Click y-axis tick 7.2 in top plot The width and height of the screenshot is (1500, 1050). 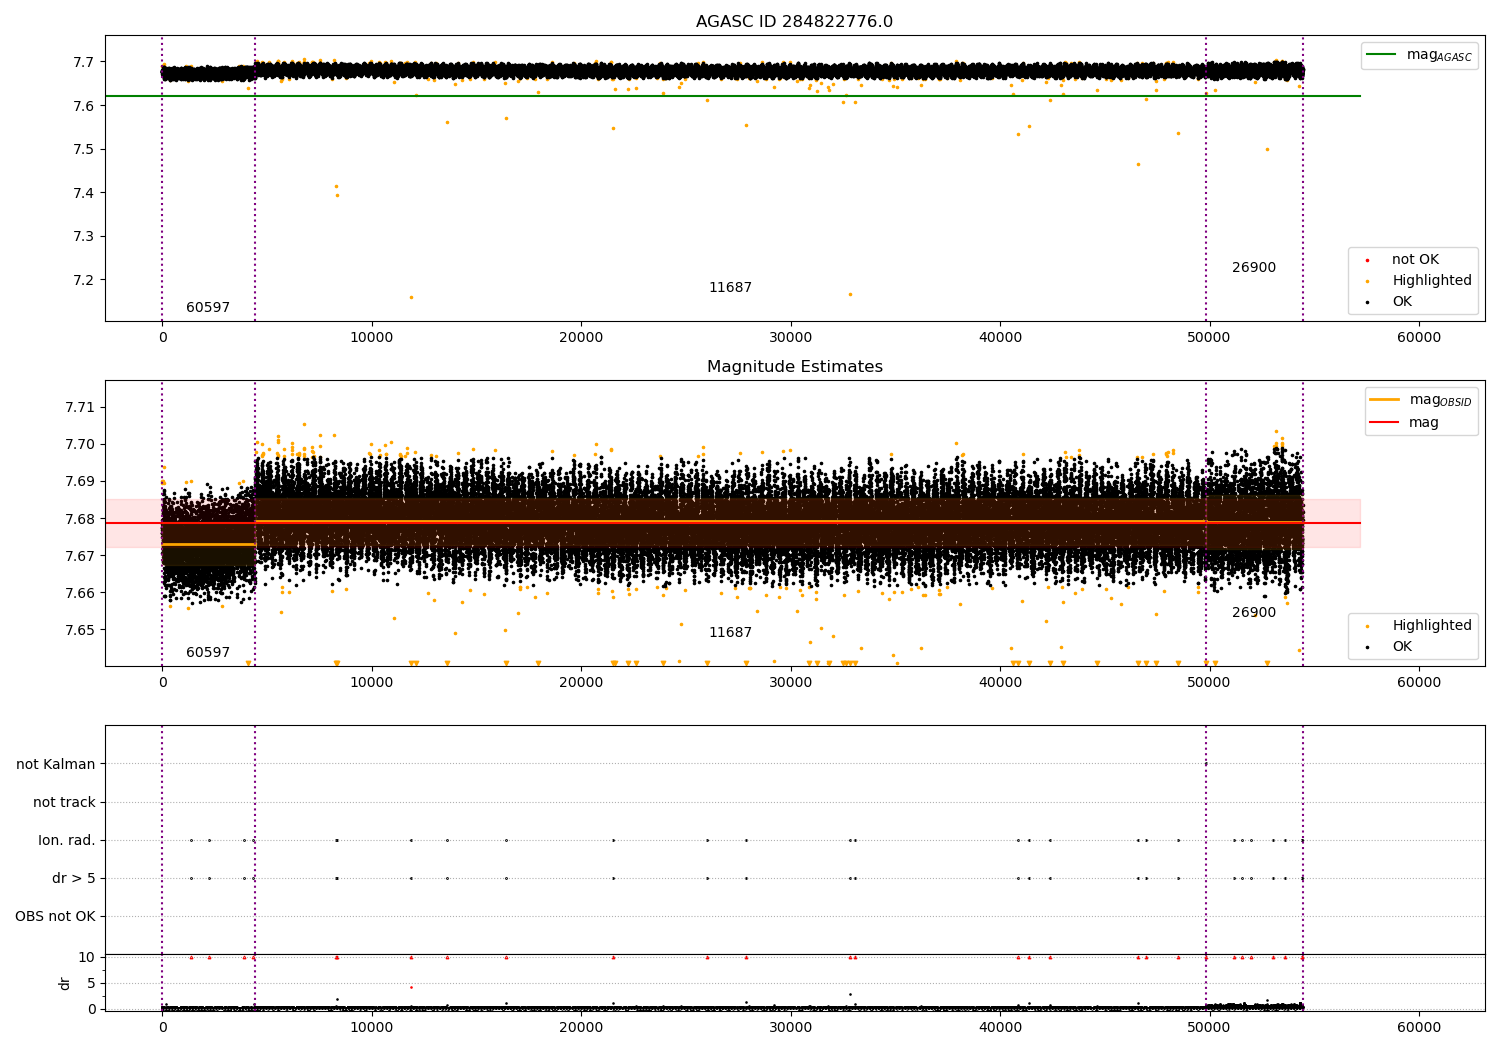[x=84, y=280]
